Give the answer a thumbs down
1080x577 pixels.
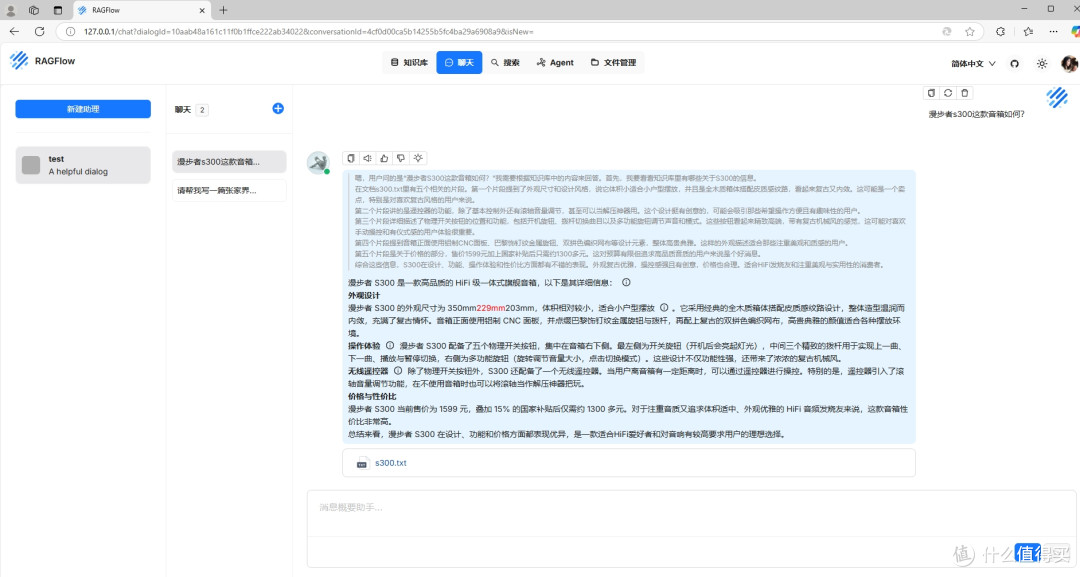tap(400, 158)
